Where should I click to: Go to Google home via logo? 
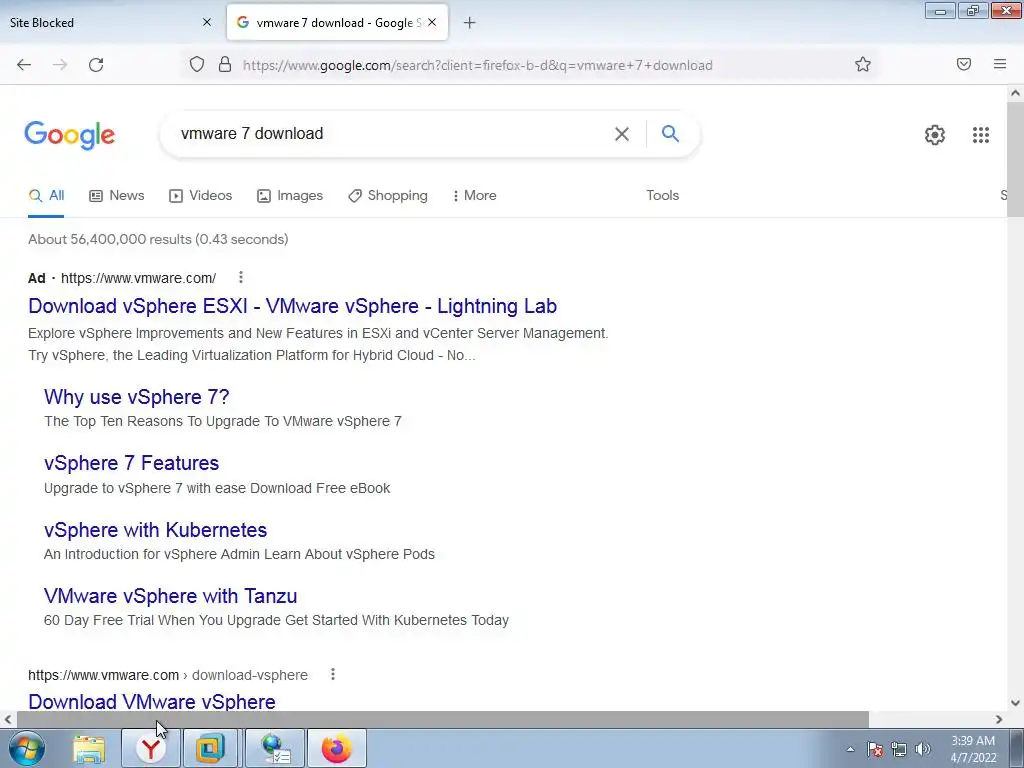(x=70, y=135)
